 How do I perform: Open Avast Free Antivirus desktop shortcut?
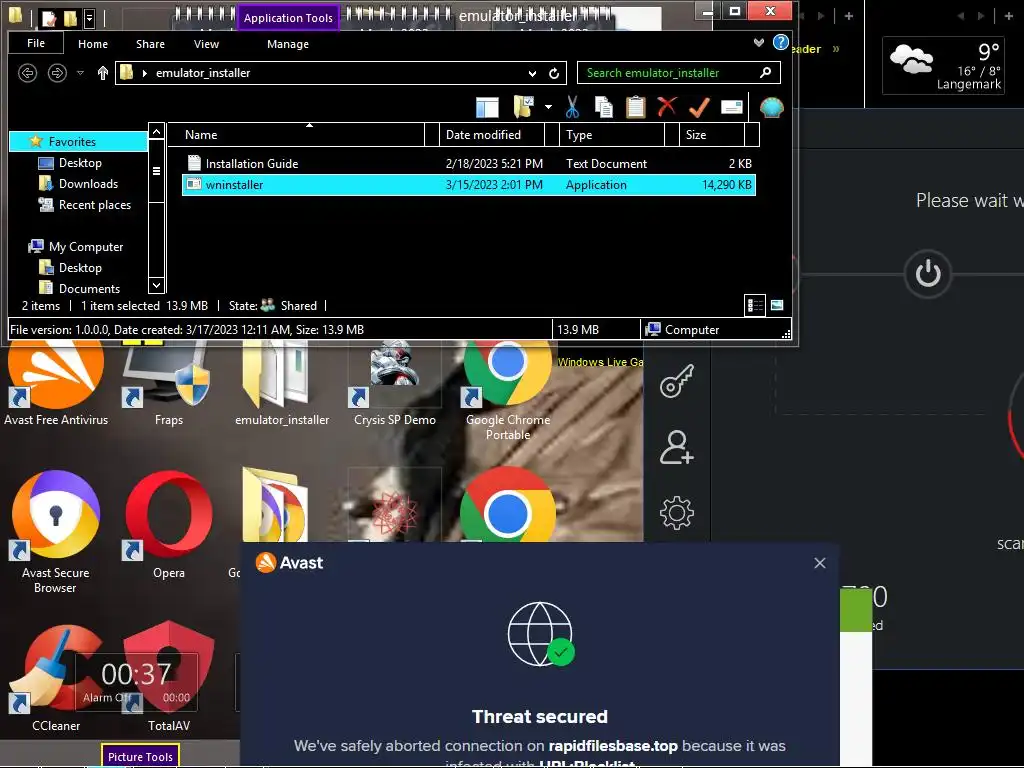click(56, 385)
